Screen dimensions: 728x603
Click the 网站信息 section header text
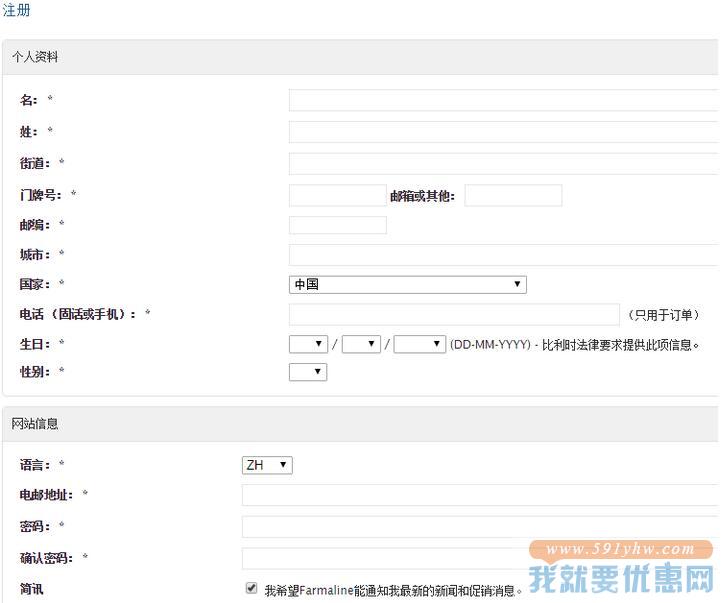coord(35,424)
